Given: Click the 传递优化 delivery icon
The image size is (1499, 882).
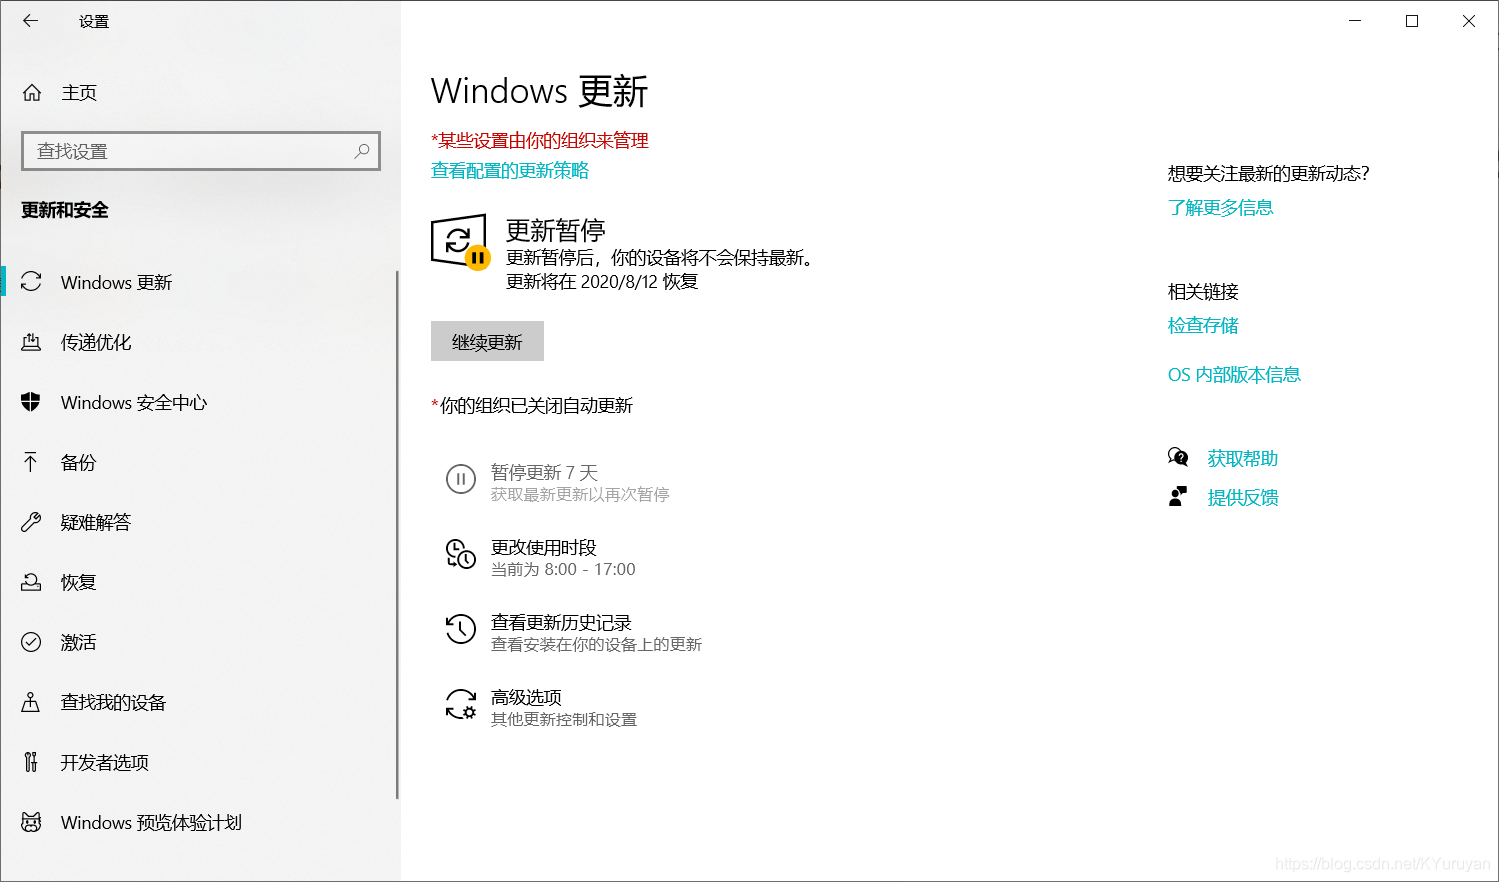Looking at the screenshot, I should click(x=31, y=342).
